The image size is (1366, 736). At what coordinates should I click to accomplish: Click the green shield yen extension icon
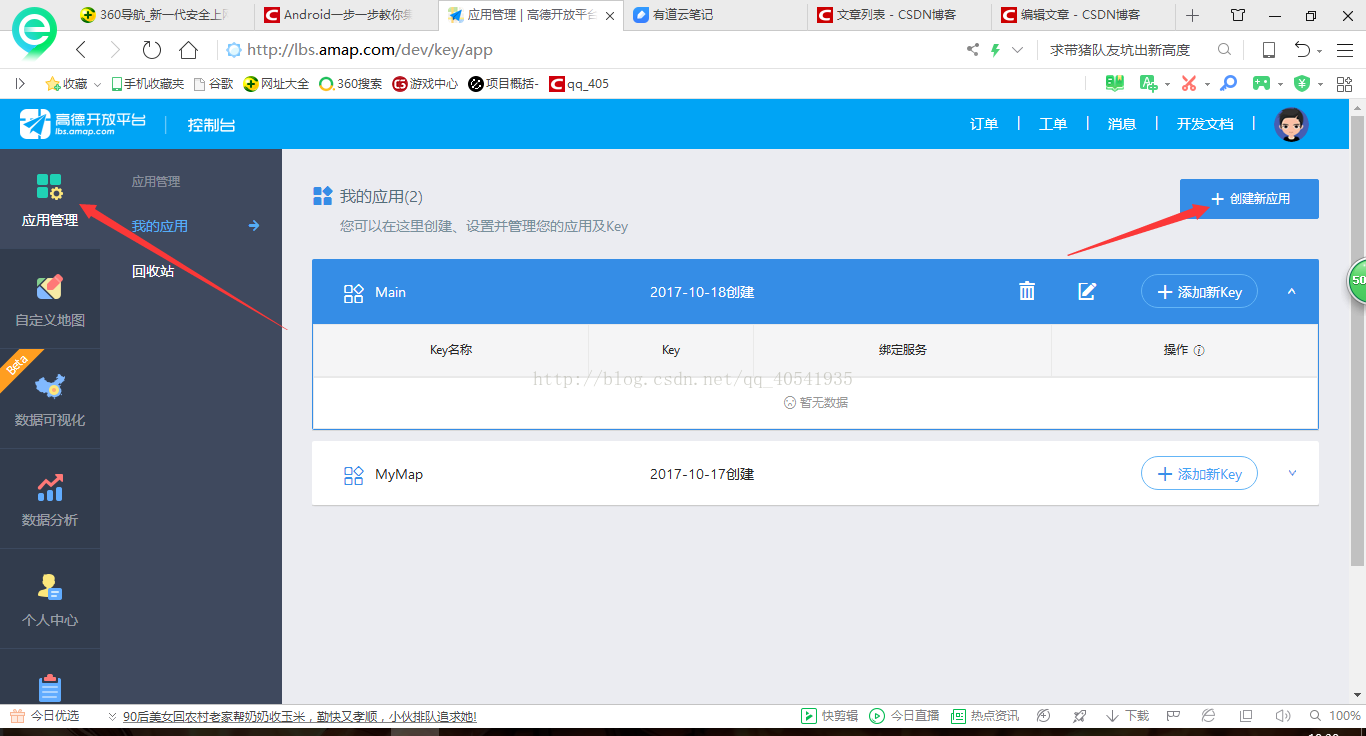pos(1301,83)
